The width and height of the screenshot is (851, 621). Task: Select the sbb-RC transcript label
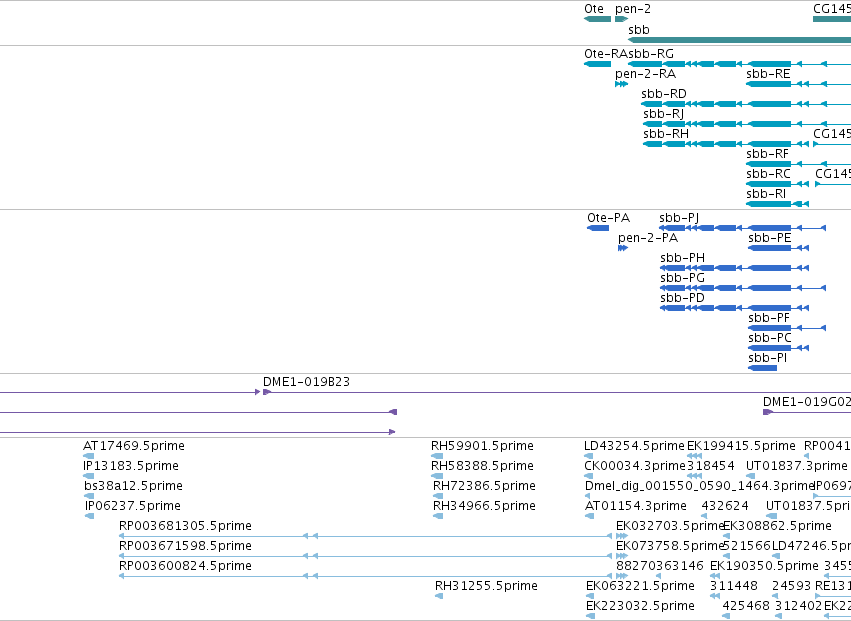[769, 174]
